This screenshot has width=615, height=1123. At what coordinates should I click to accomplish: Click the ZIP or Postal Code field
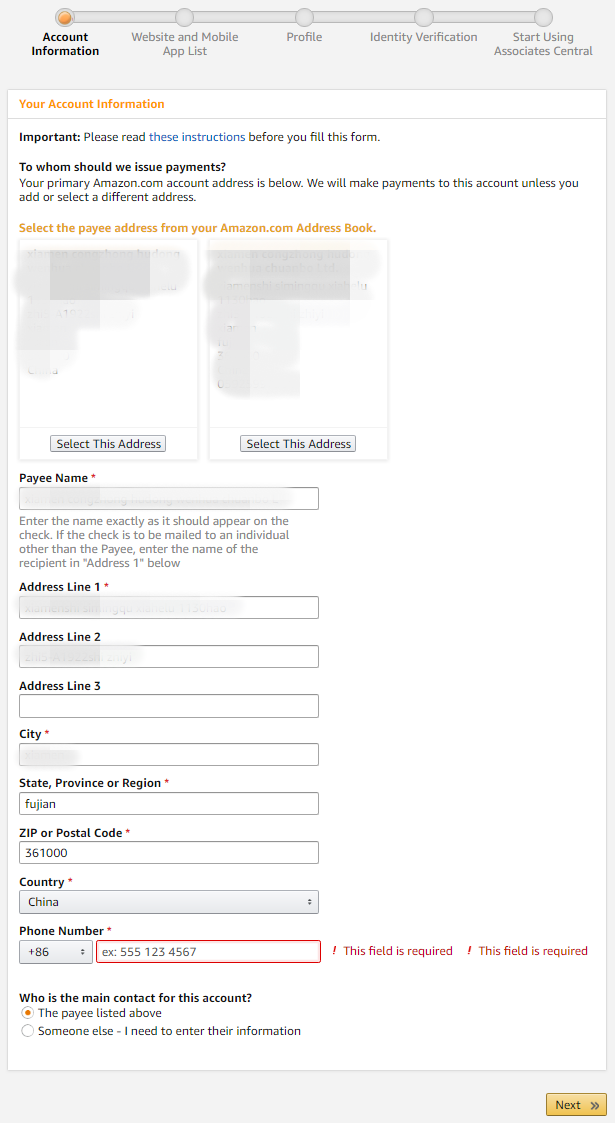pyautogui.click(x=169, y=853)
